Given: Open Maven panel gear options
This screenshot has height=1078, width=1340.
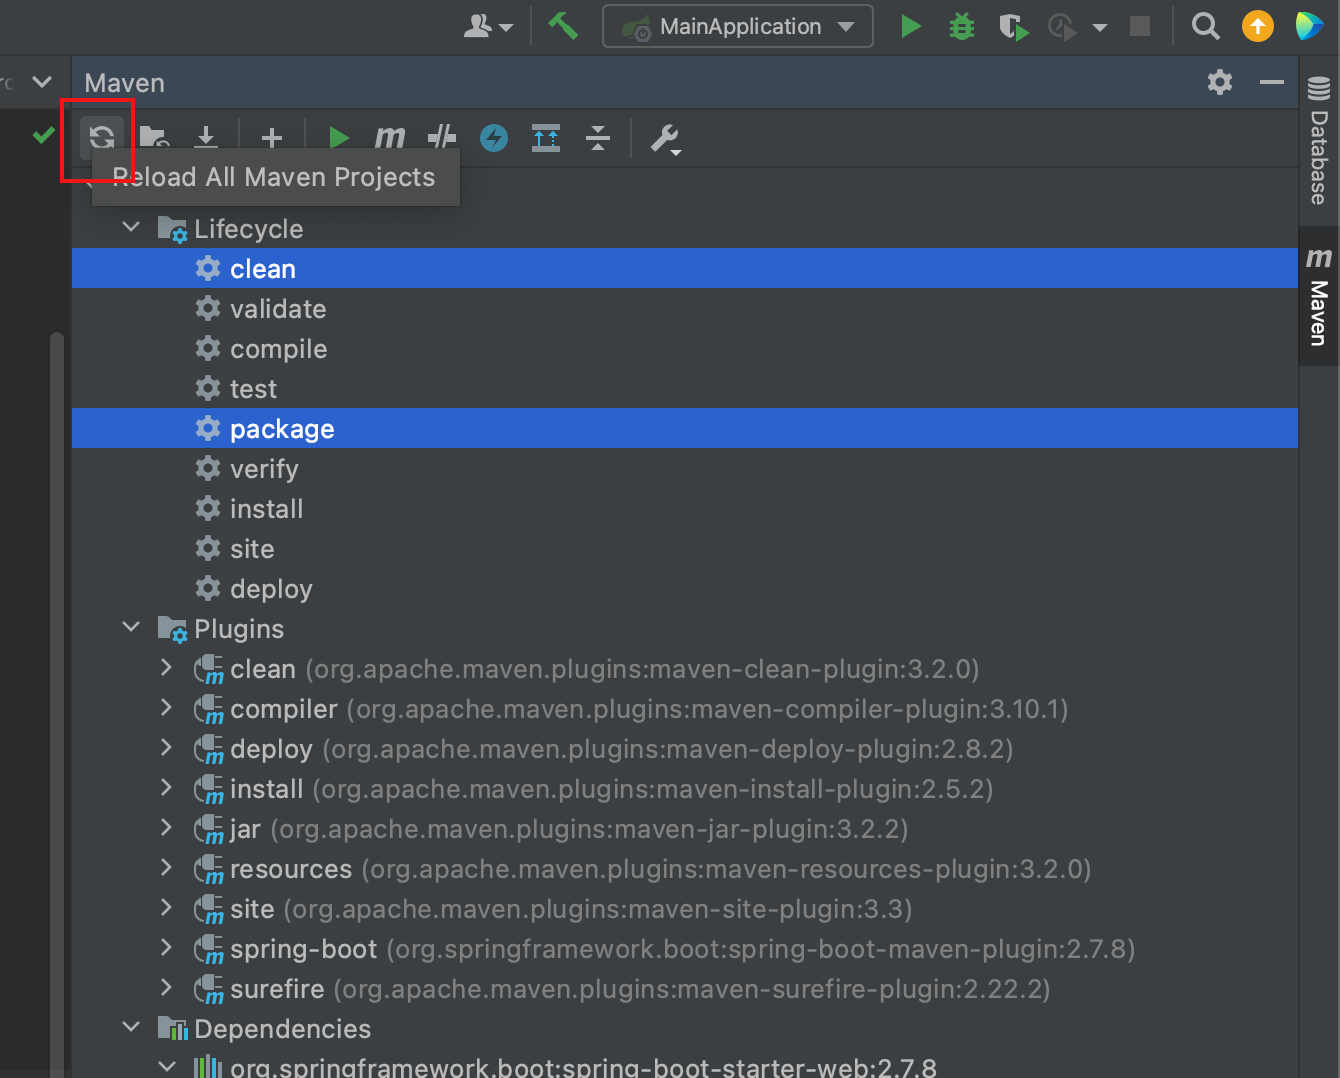Looking at the screenshot, I should [1220, 82].
